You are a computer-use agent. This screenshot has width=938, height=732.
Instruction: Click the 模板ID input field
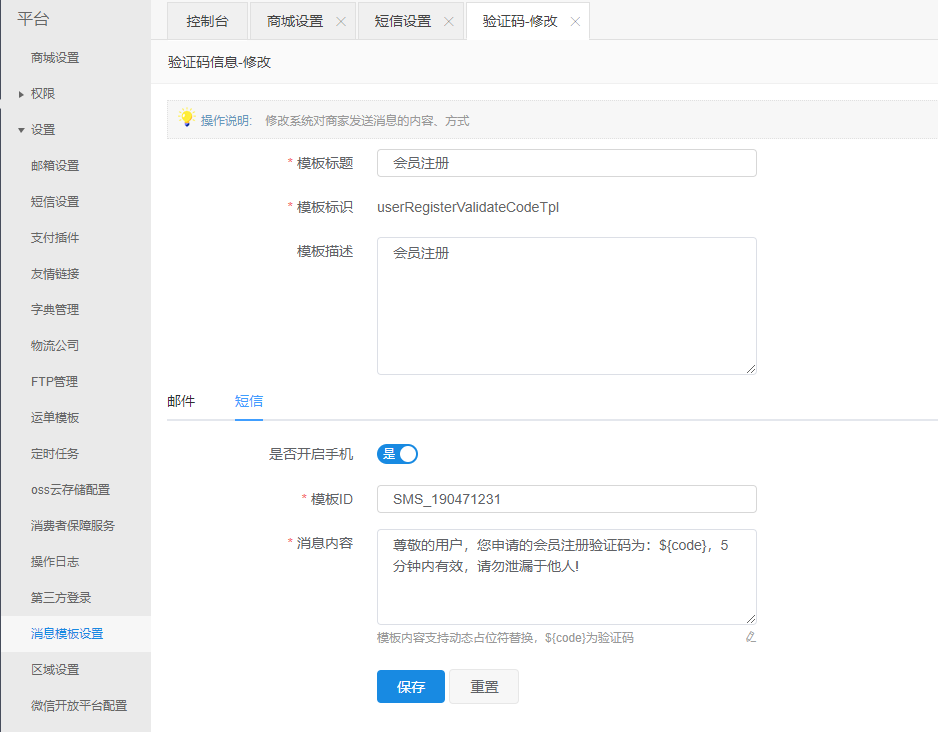coord(566,499)
